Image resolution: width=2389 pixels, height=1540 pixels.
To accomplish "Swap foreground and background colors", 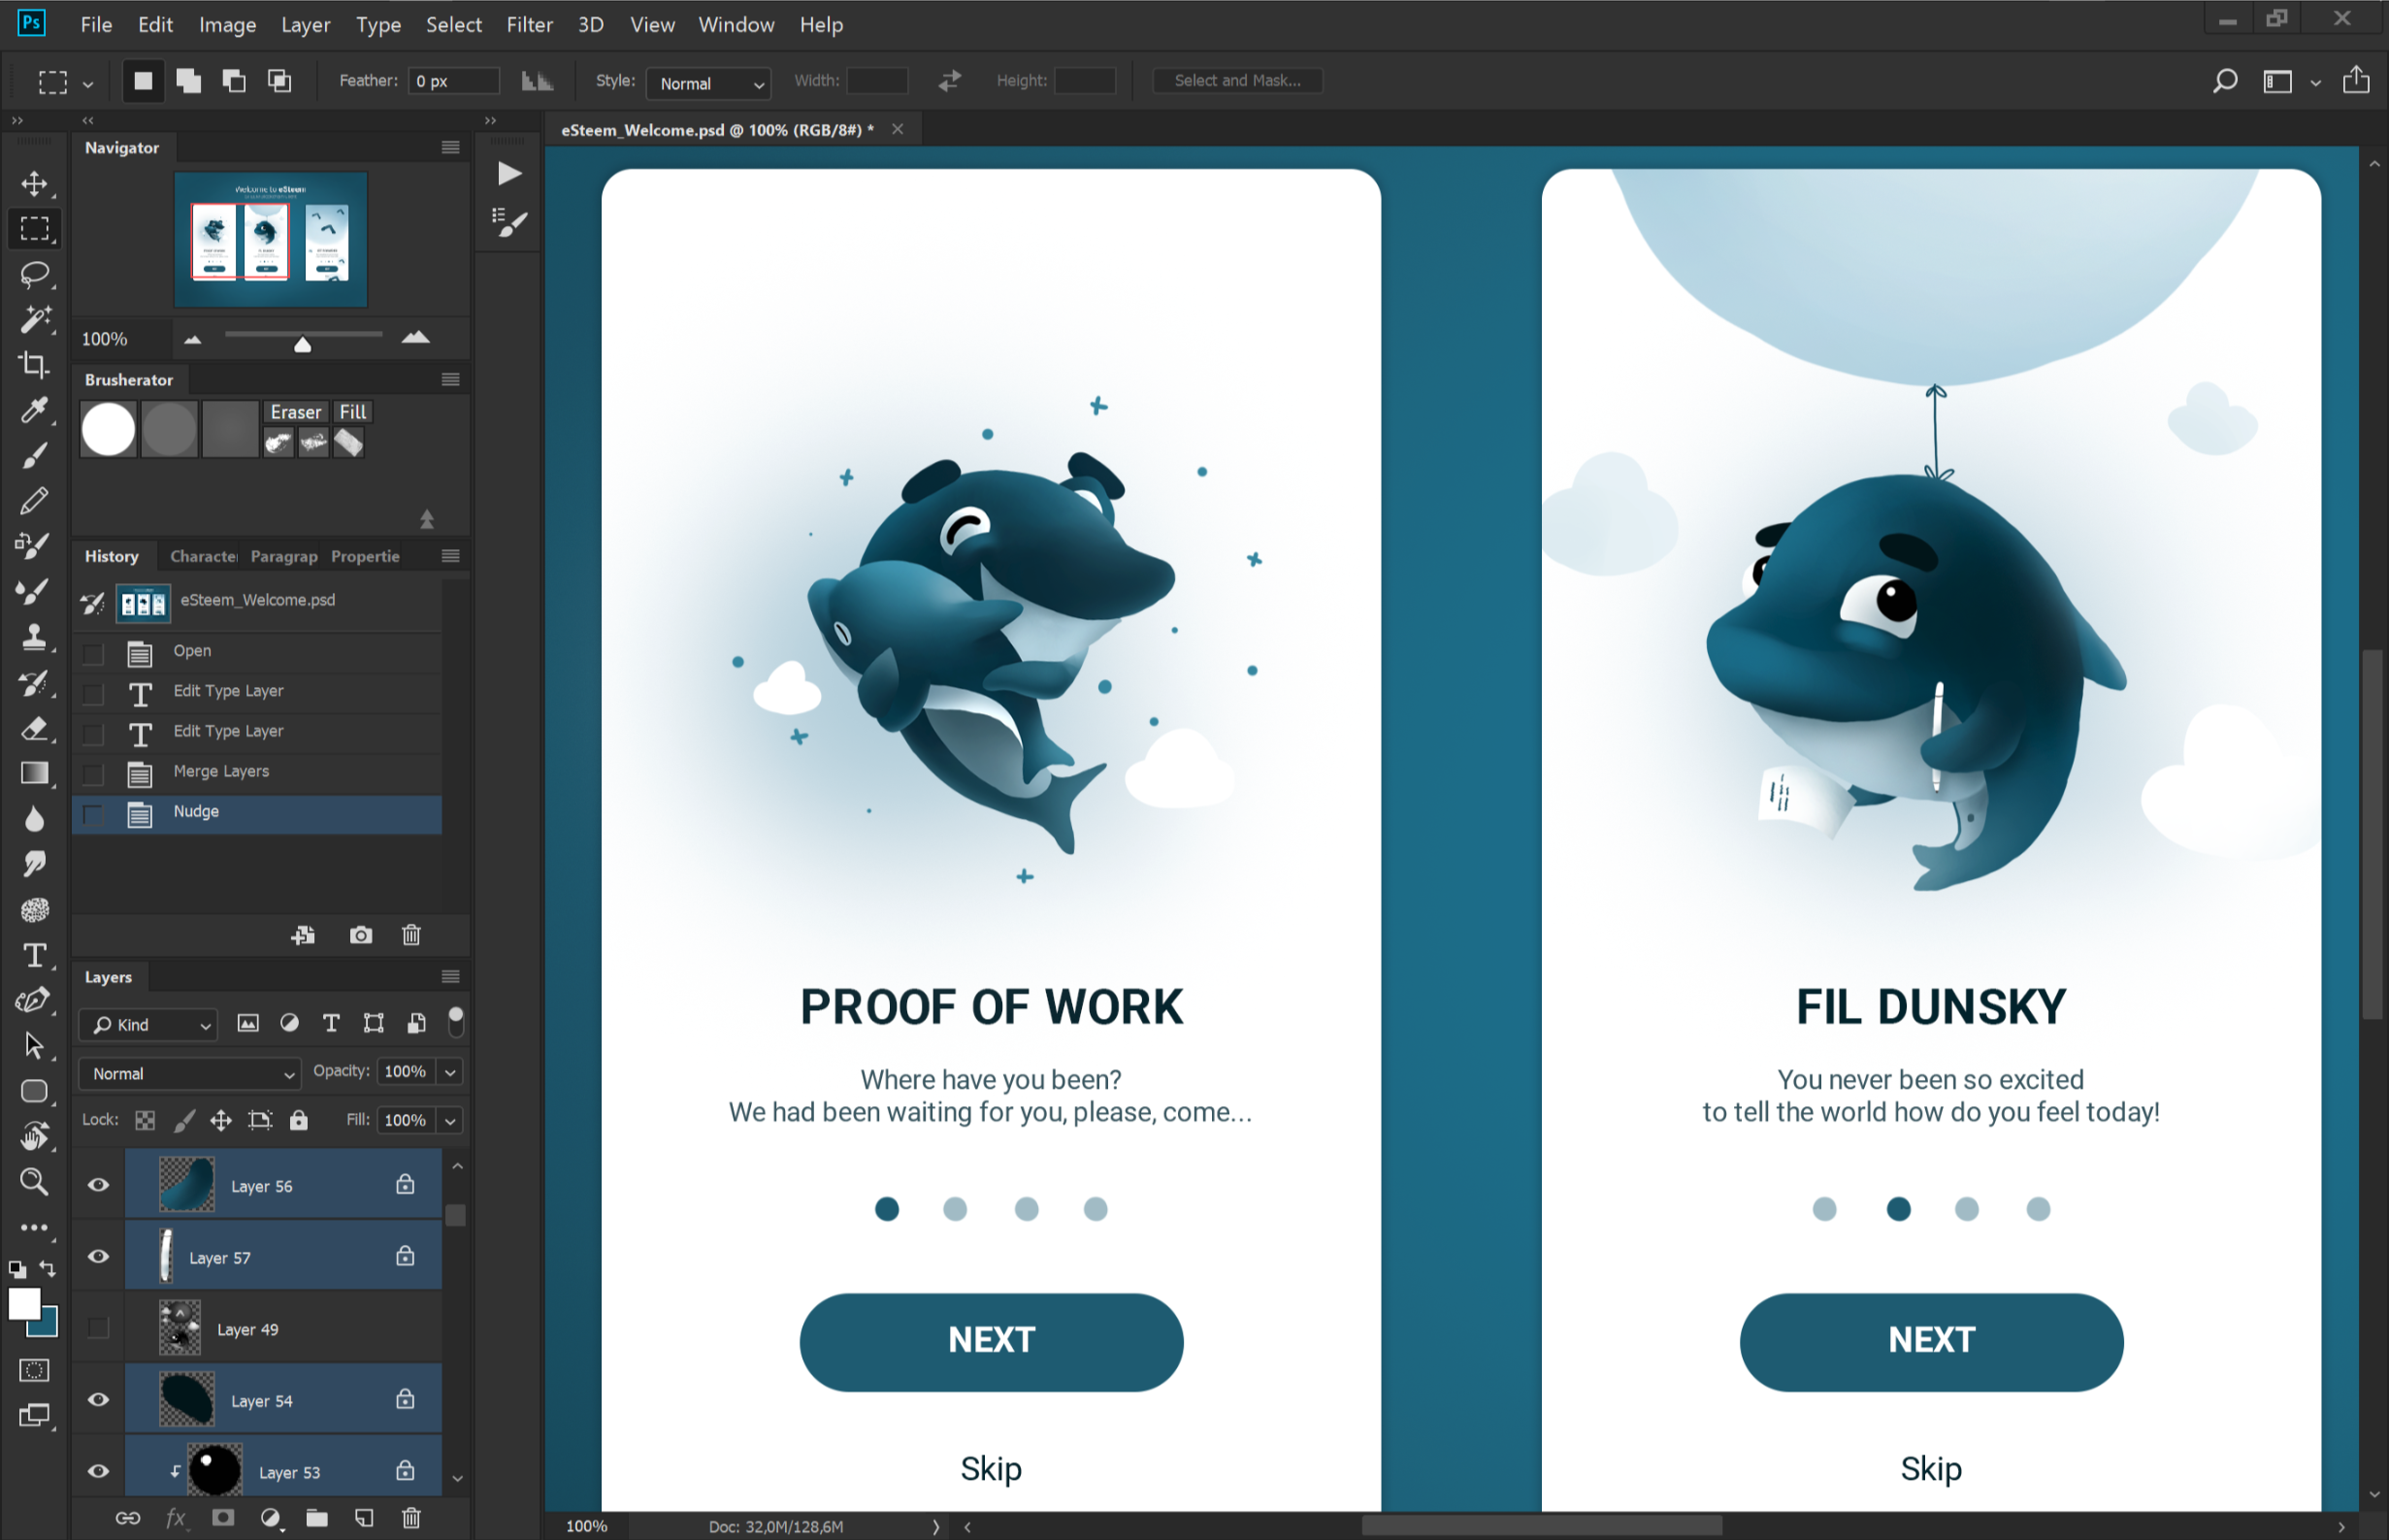I will point(48,1268).
